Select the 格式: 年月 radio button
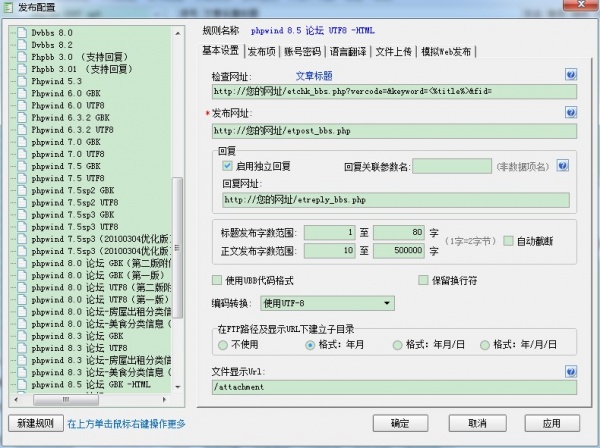This screenshot has height=448, width=600. click(310, 345)
